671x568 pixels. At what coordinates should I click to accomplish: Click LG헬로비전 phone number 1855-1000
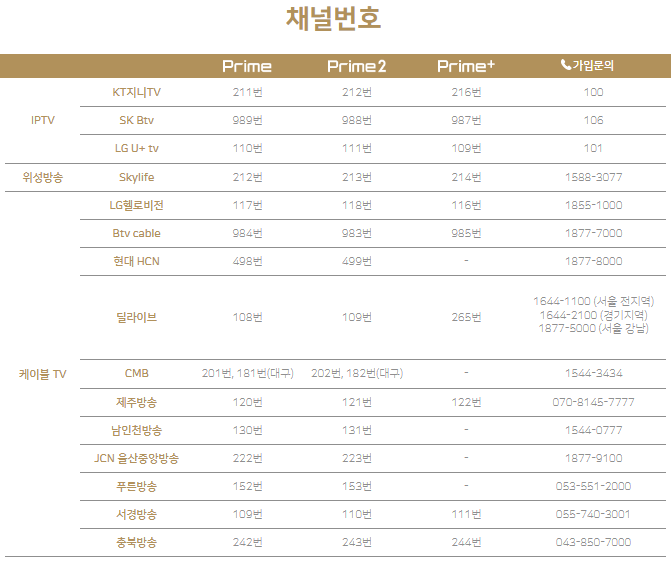[x=594, y=205]
